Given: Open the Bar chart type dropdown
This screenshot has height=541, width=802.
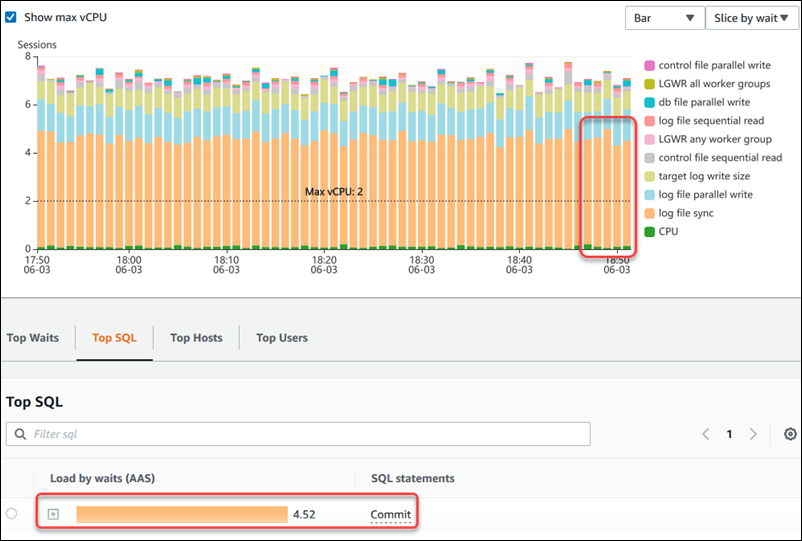Looking at the screenshot, I should click(x=663, y=18).
